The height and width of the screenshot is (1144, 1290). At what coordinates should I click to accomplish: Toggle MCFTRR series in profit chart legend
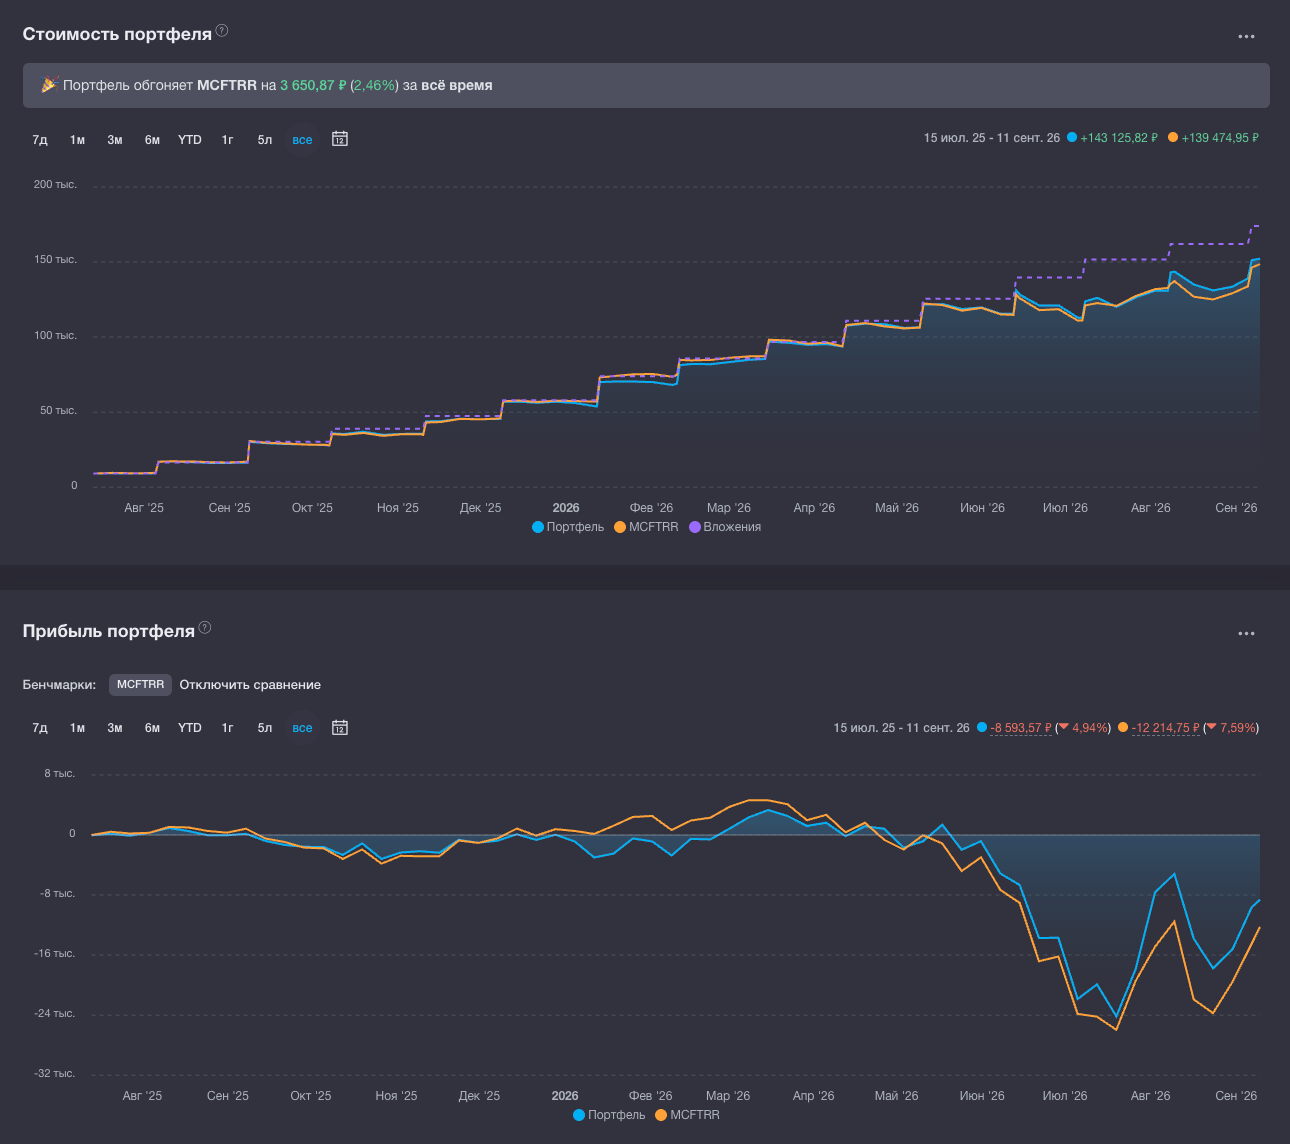687,1115
